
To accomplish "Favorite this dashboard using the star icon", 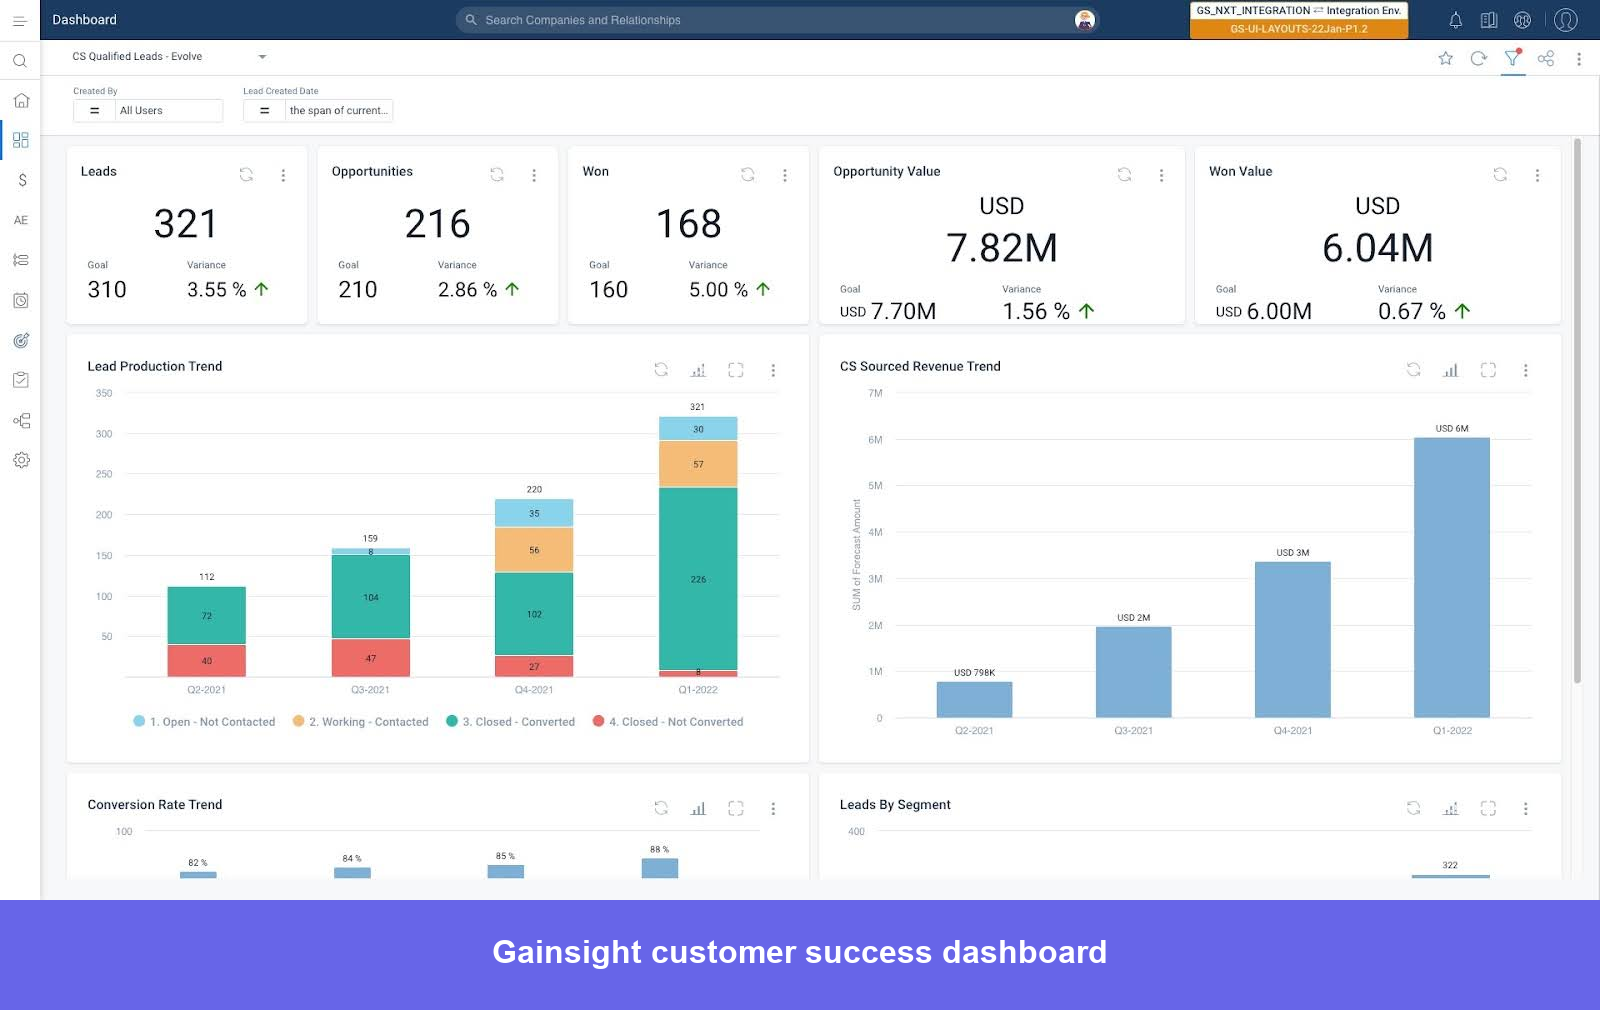I will pos(1445,58).
